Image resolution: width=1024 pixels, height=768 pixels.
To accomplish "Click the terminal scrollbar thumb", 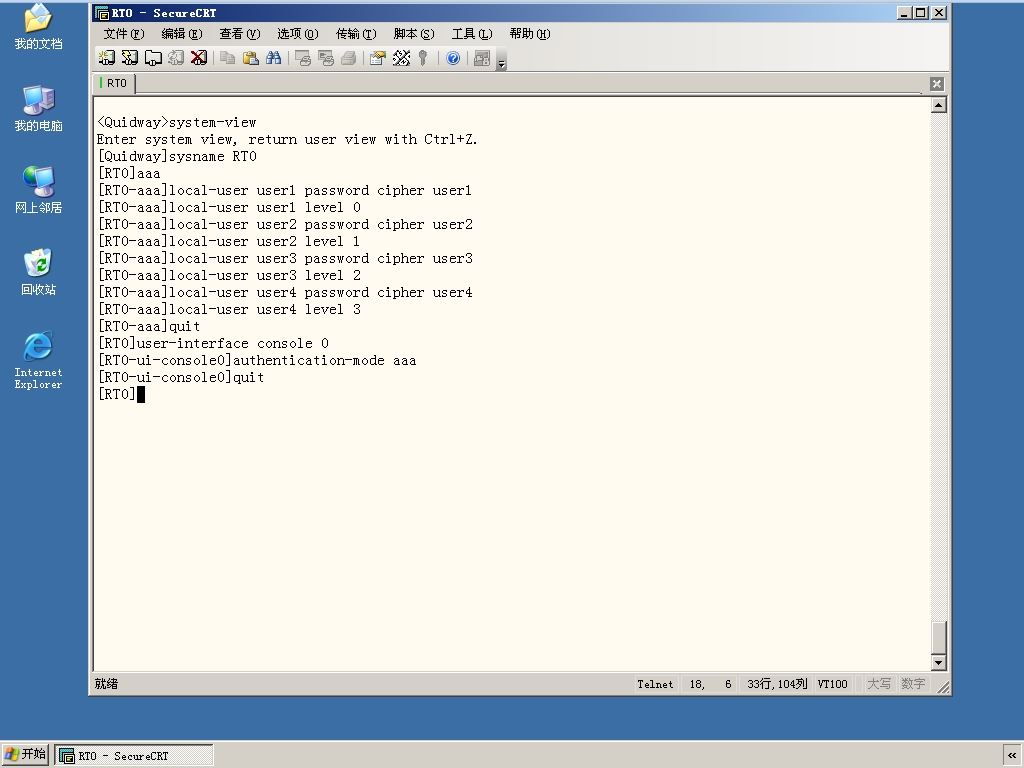I will click(938, 637).
